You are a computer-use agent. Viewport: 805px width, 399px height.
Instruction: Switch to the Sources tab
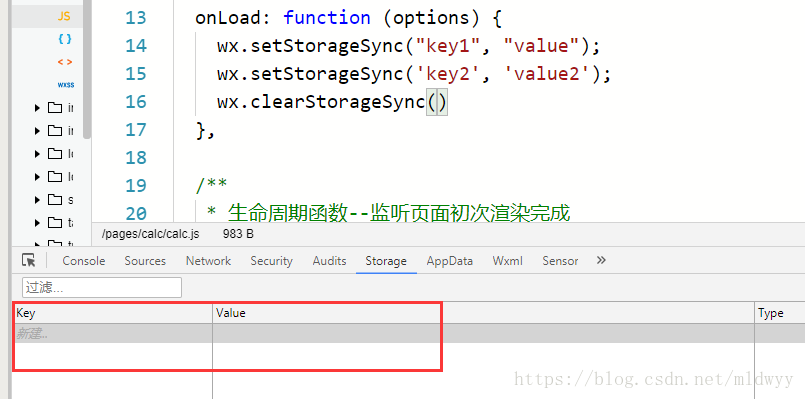pos(145,261)
